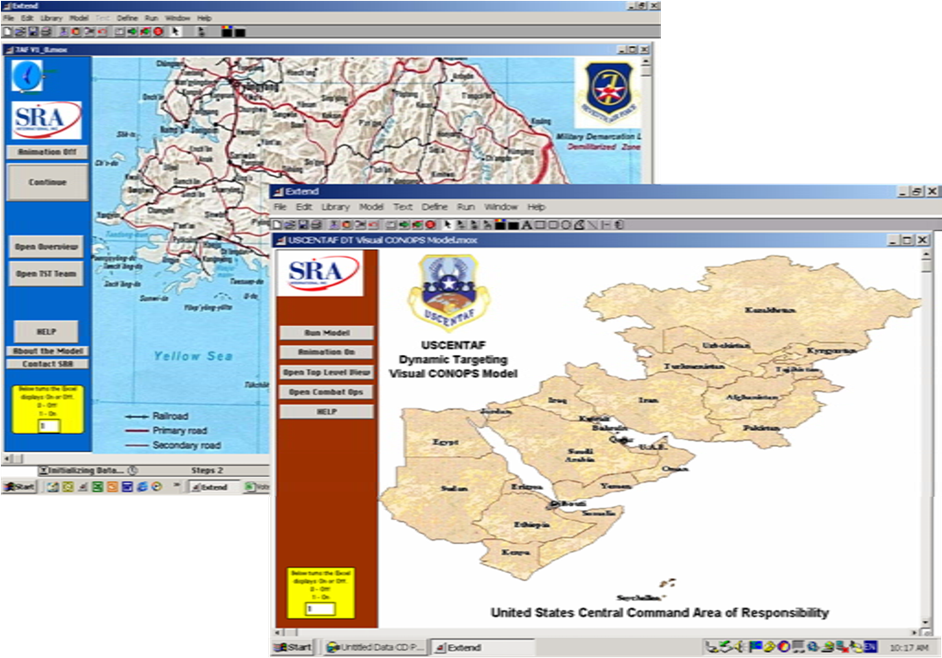Screen dimensions: 942x658
Task: Click Extend taskbar button in front taskbar
Action: [483, 647]
